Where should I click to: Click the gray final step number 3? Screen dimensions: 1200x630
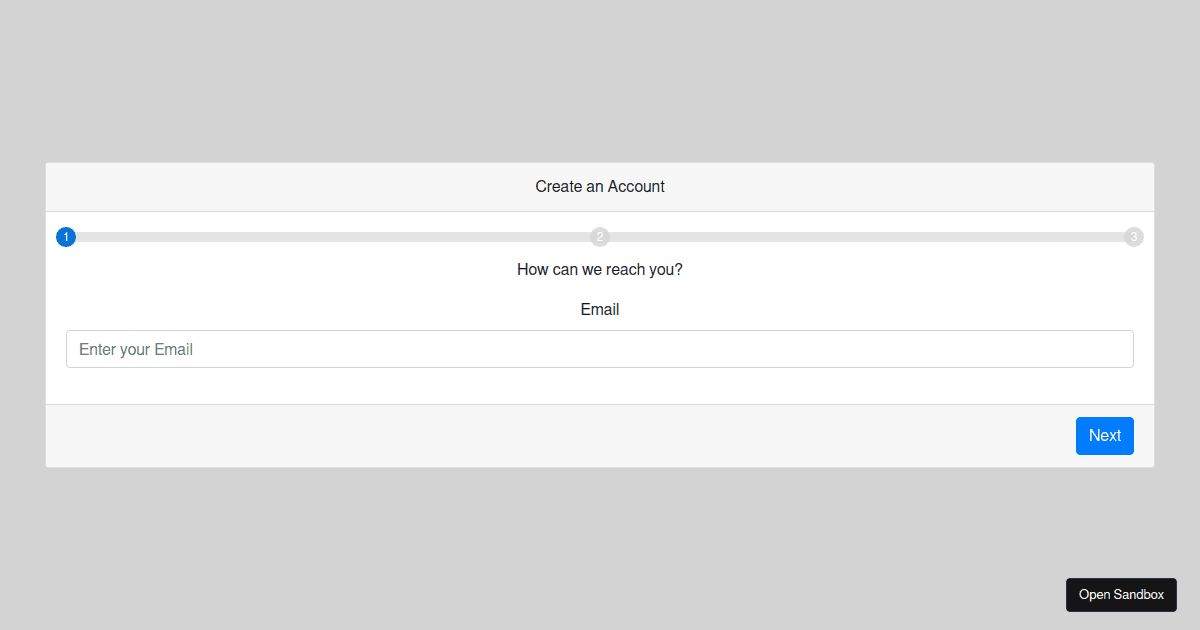[x=1133, y=237]
